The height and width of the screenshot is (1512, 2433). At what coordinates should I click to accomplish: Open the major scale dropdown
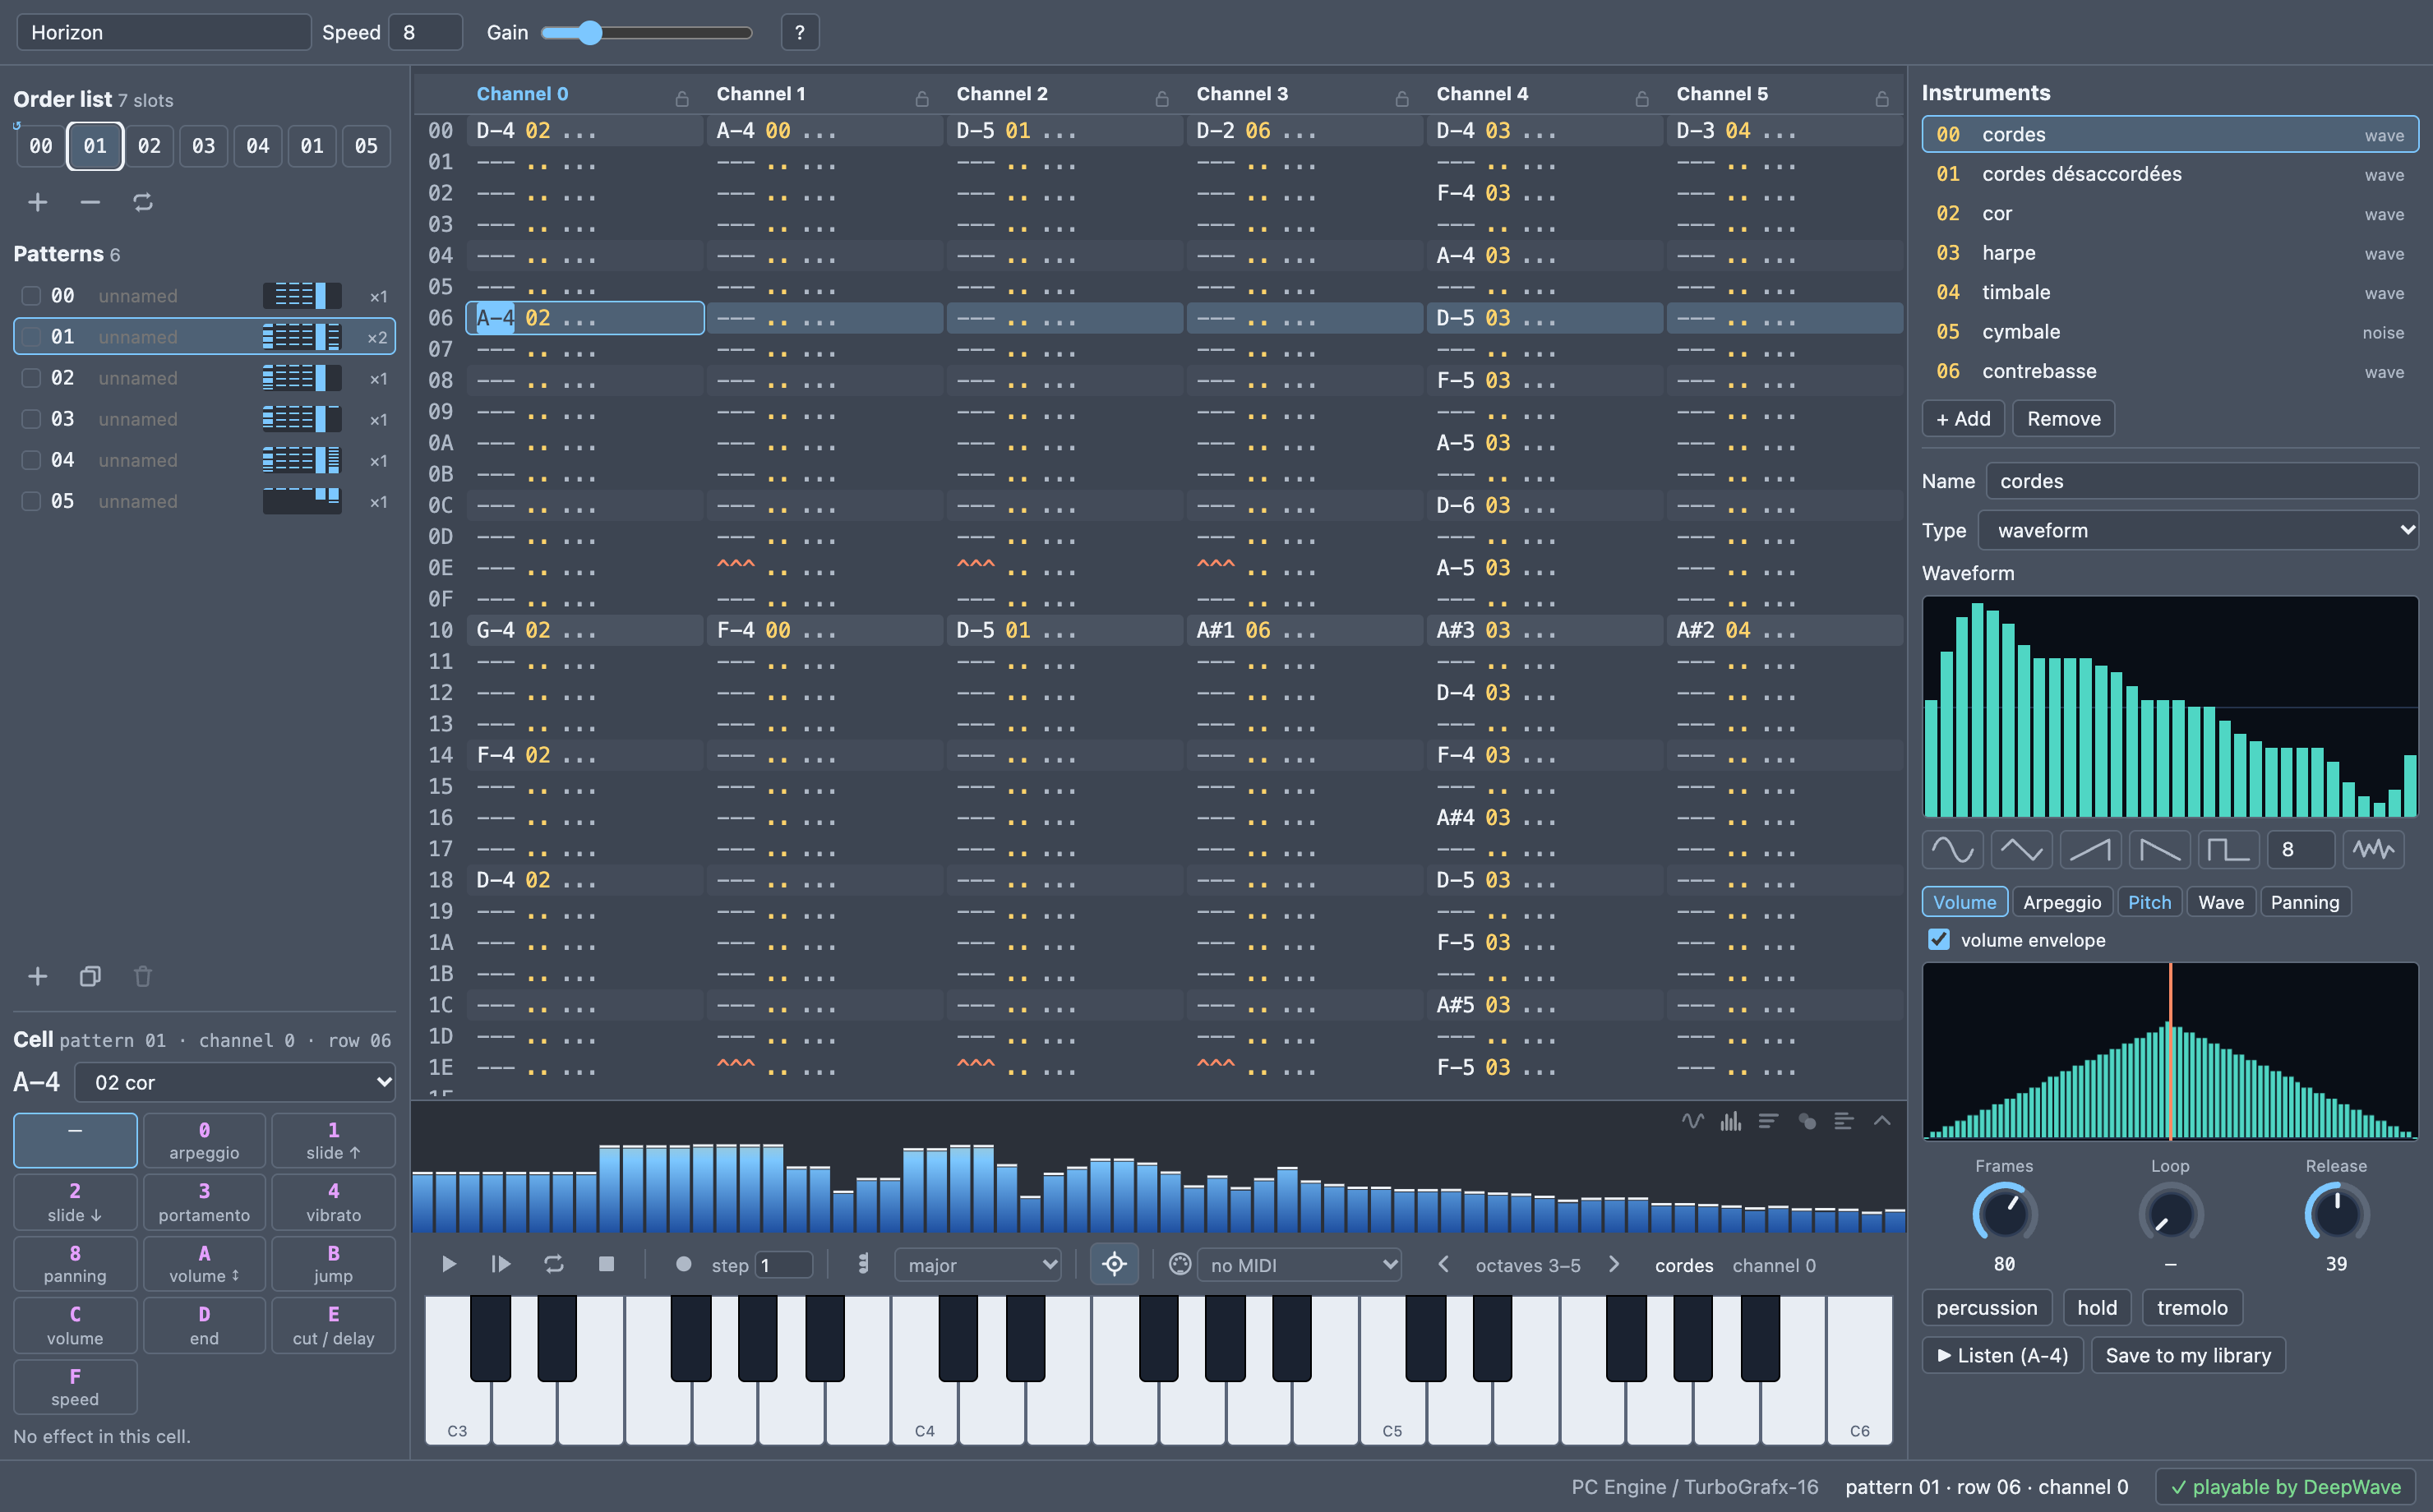pos(978,1265)
